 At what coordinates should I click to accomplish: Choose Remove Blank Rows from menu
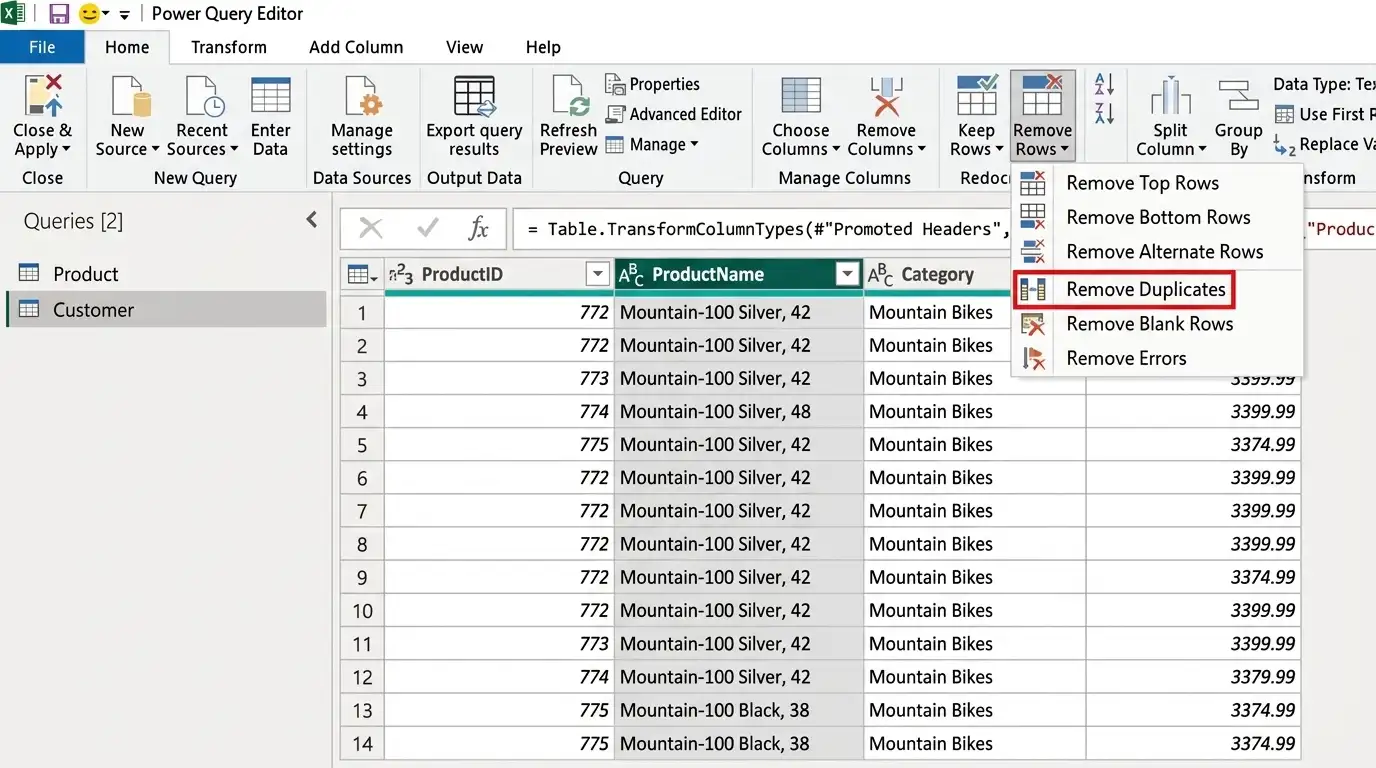pyautogui.click(x=1157, y=324)
